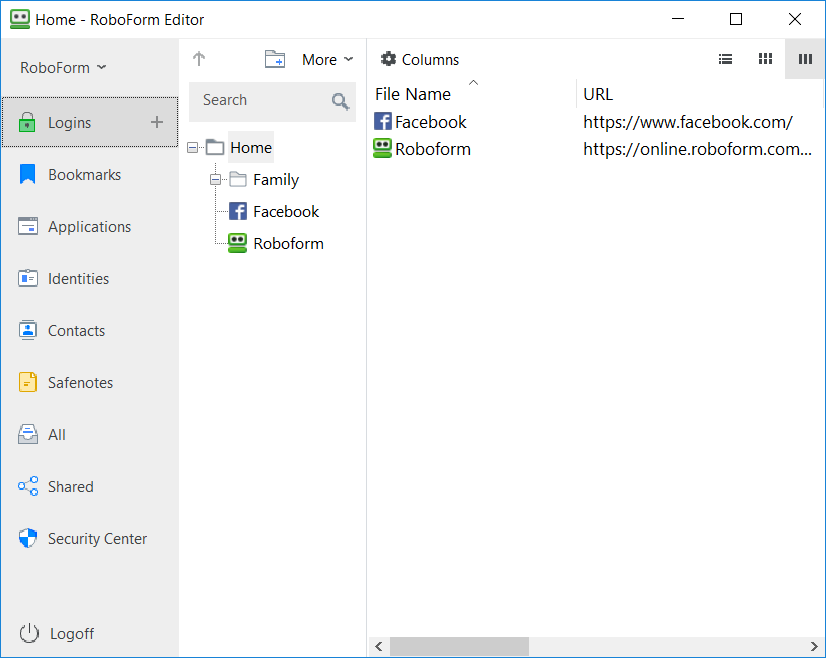Image resolution: width=826 pixels, height=658 pixels.
Task: Select Roboform in the folder tree
Action: (x=288, y=243)
